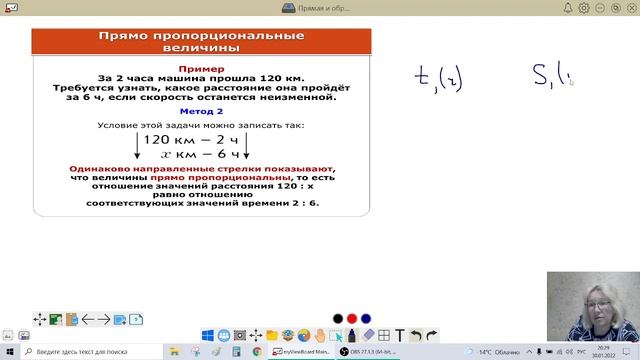This screenshot has height=360, width=640.
Task: Open the calculator icon in the taskbar
Action: (x=236, y=351)
